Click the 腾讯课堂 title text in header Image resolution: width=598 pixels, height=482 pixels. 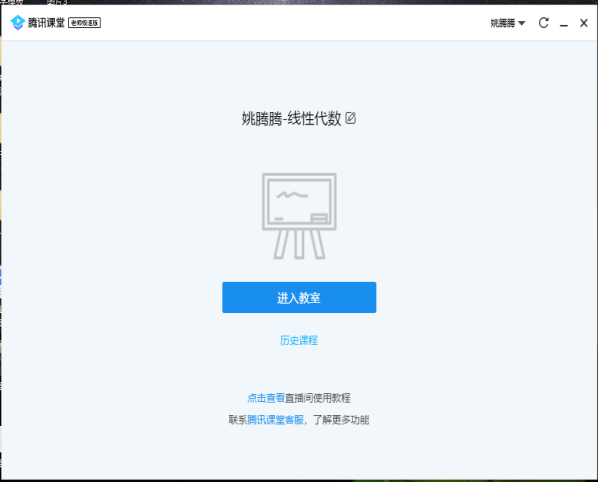[47, 23]
